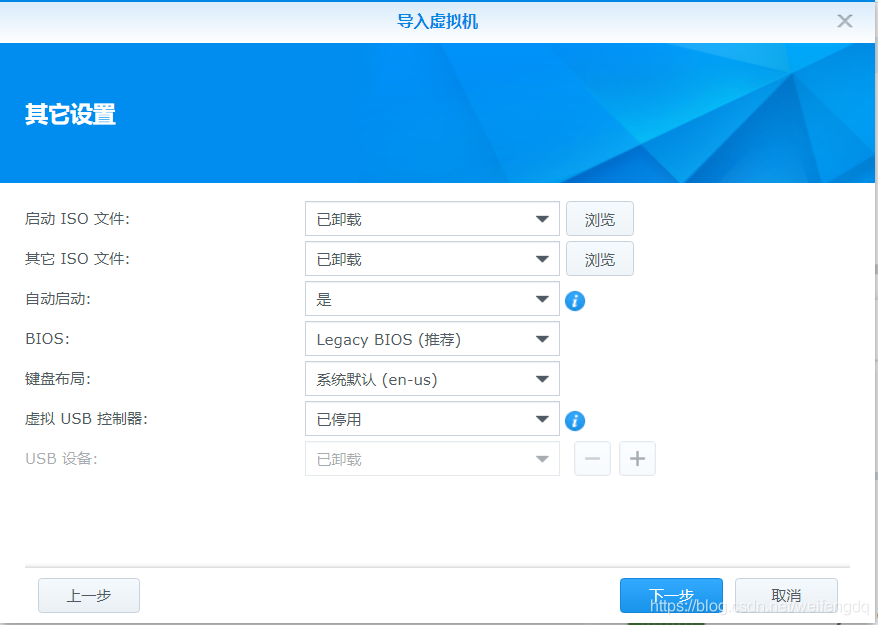The image size is (878, 625).
Task: Click the dropdown arrow on the BIOS selector
Action: 544,338
